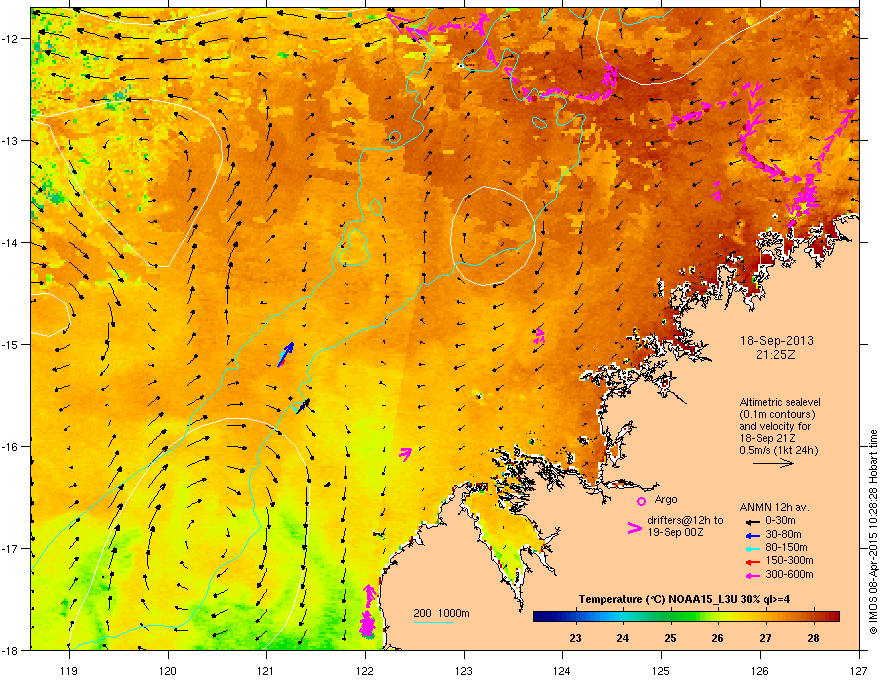This screenshot has height=680, width=880.
Task: Click latitude axis label -14
Action: (11, 242)
